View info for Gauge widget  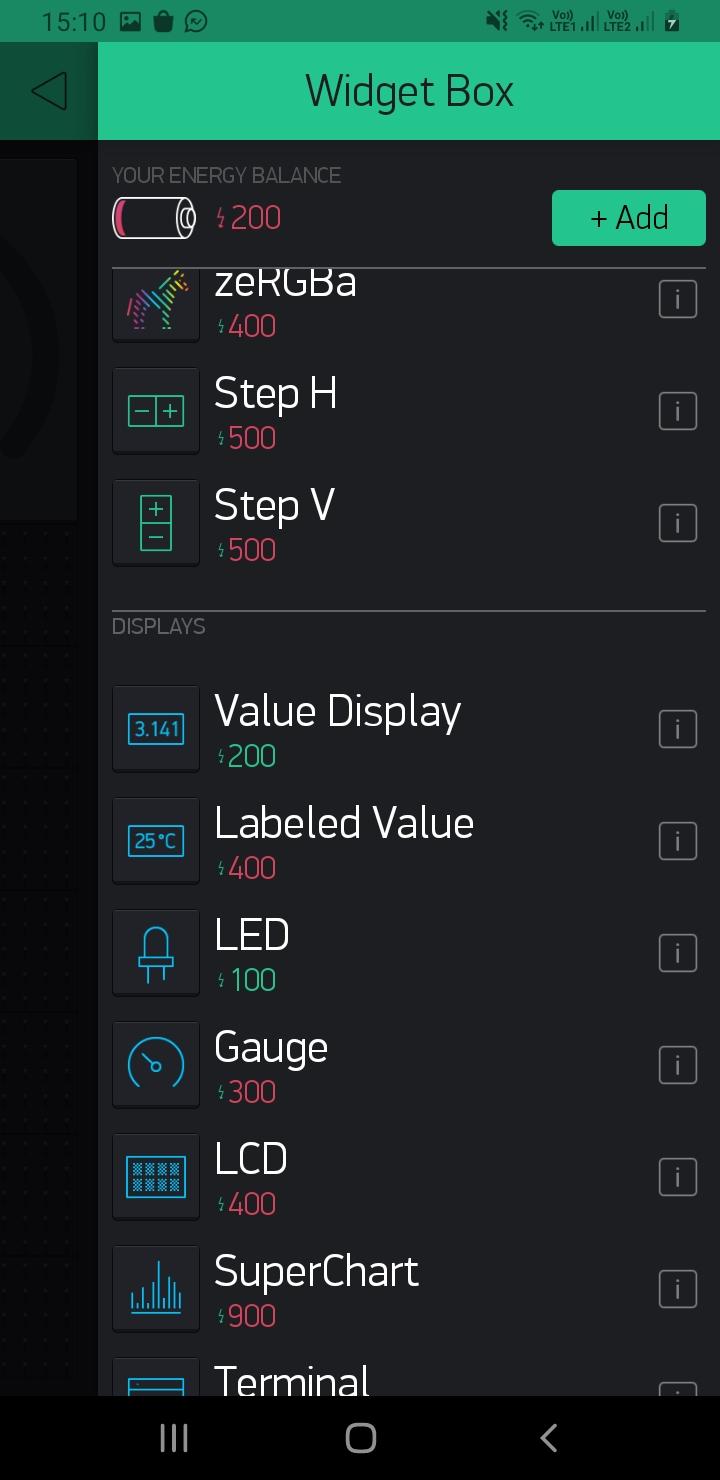677,1066
